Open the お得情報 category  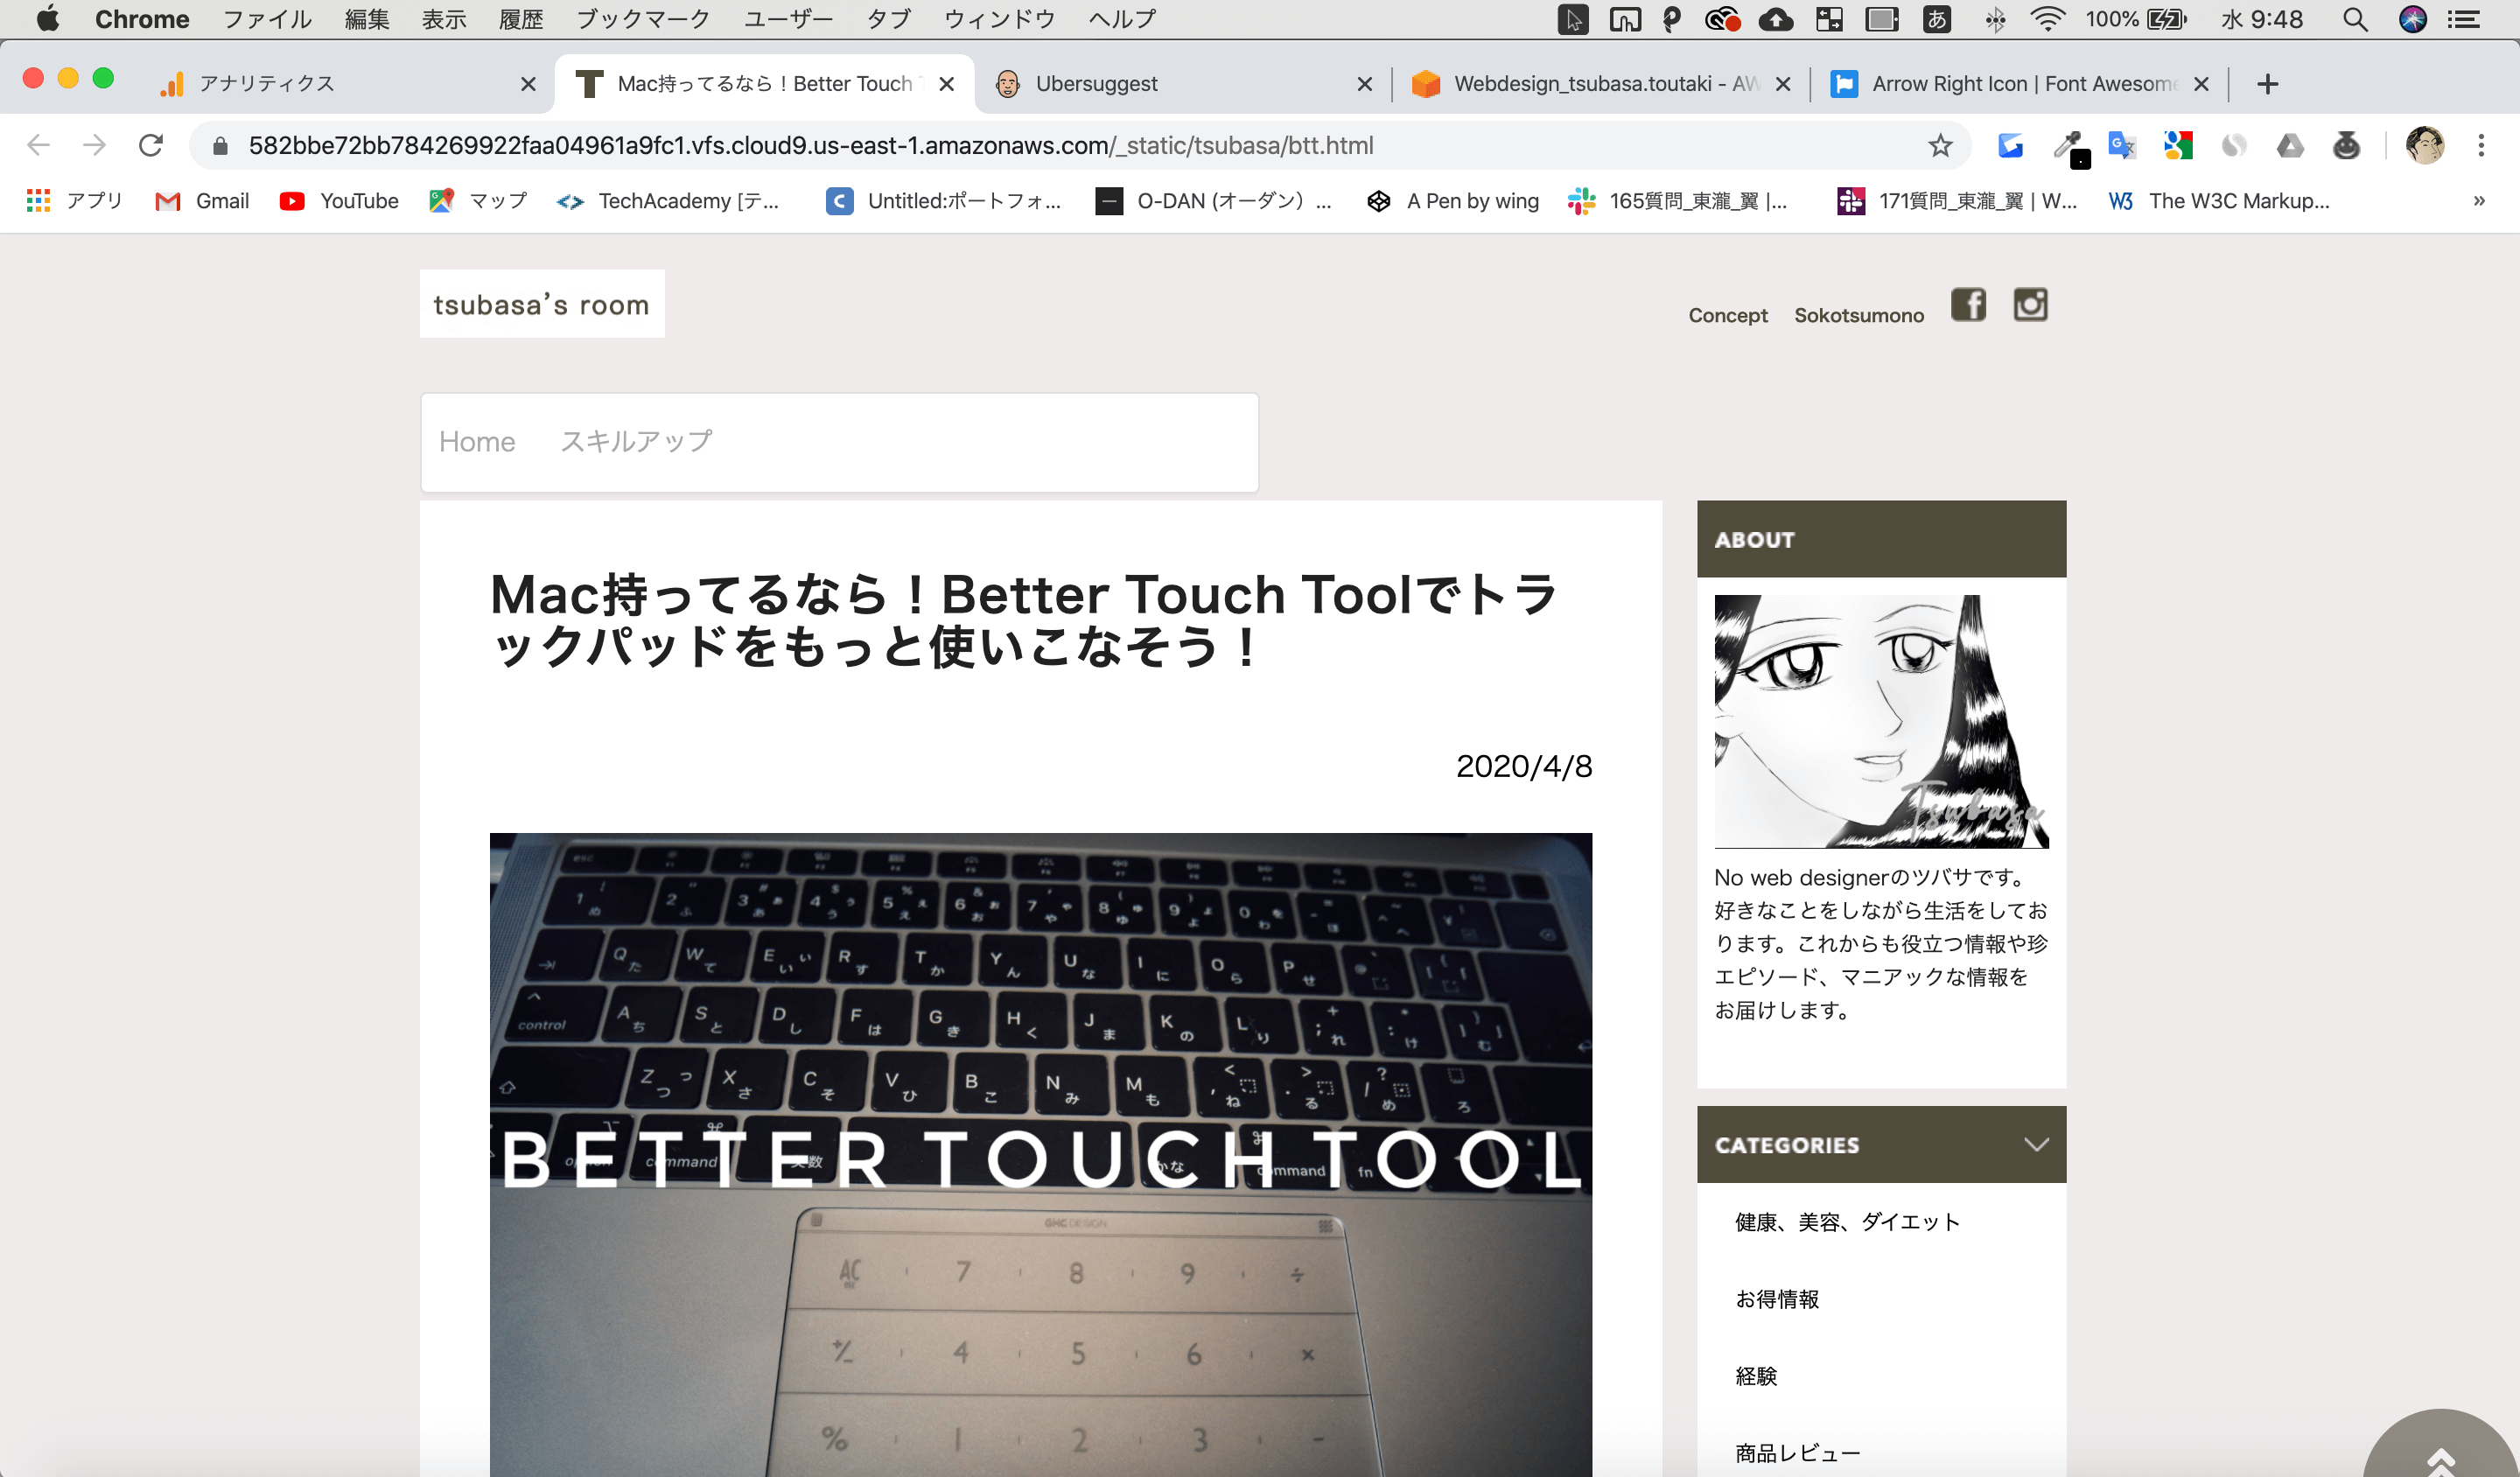[x=1777, y=1299]
